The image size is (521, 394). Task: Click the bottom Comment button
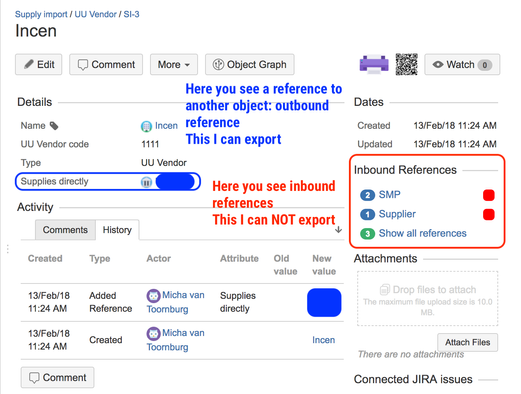57,377
